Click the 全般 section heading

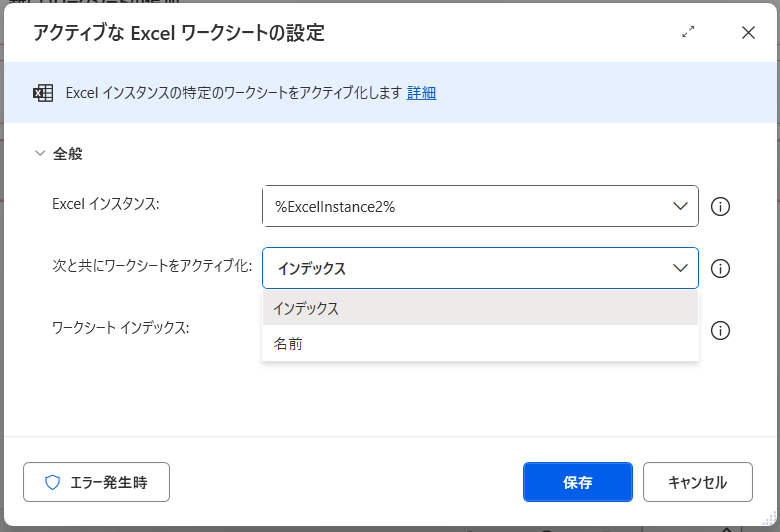[68, 154]
